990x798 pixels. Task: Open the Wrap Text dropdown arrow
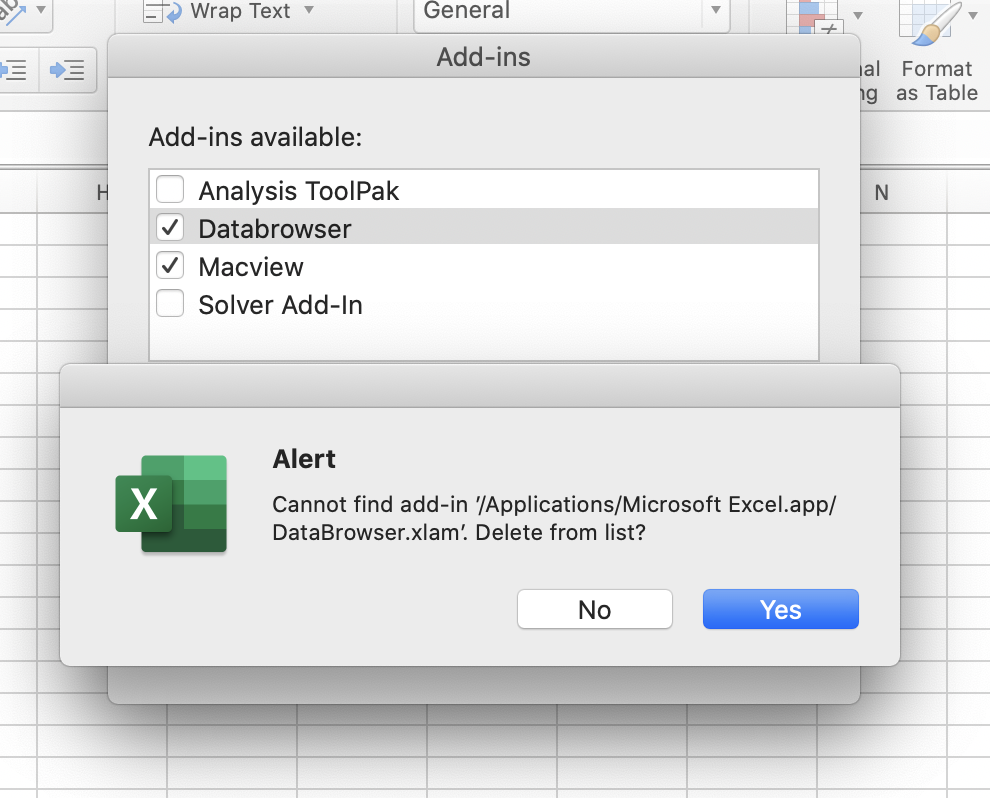tap(309, 9)
